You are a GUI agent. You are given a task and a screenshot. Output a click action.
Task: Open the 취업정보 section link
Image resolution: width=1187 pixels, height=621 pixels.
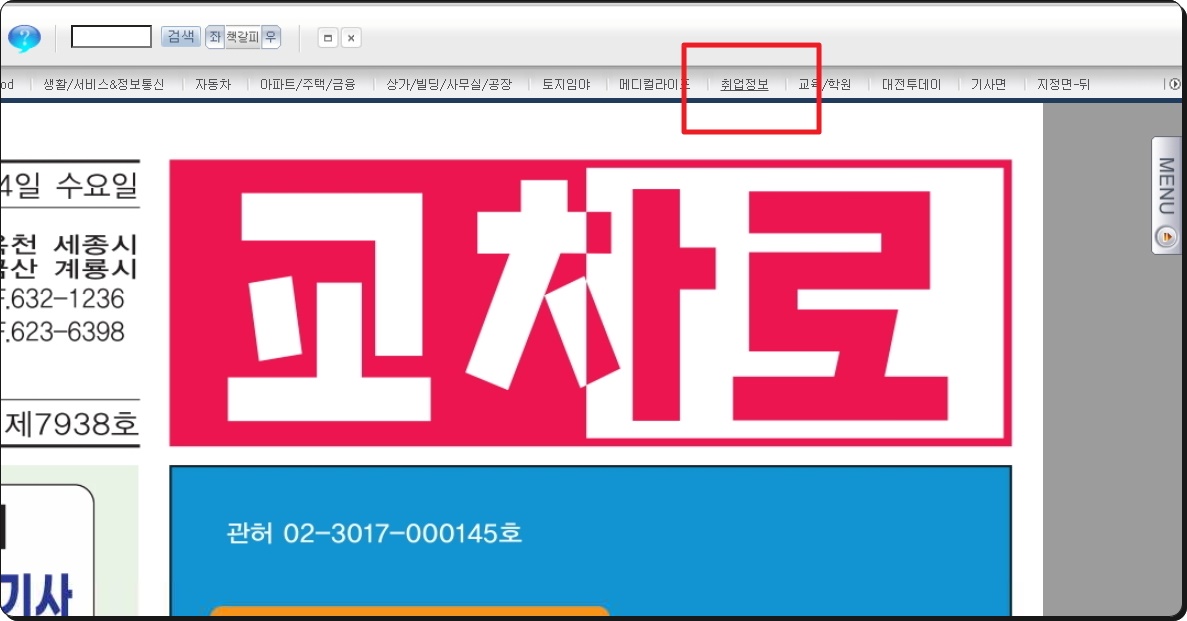(744, 84)
